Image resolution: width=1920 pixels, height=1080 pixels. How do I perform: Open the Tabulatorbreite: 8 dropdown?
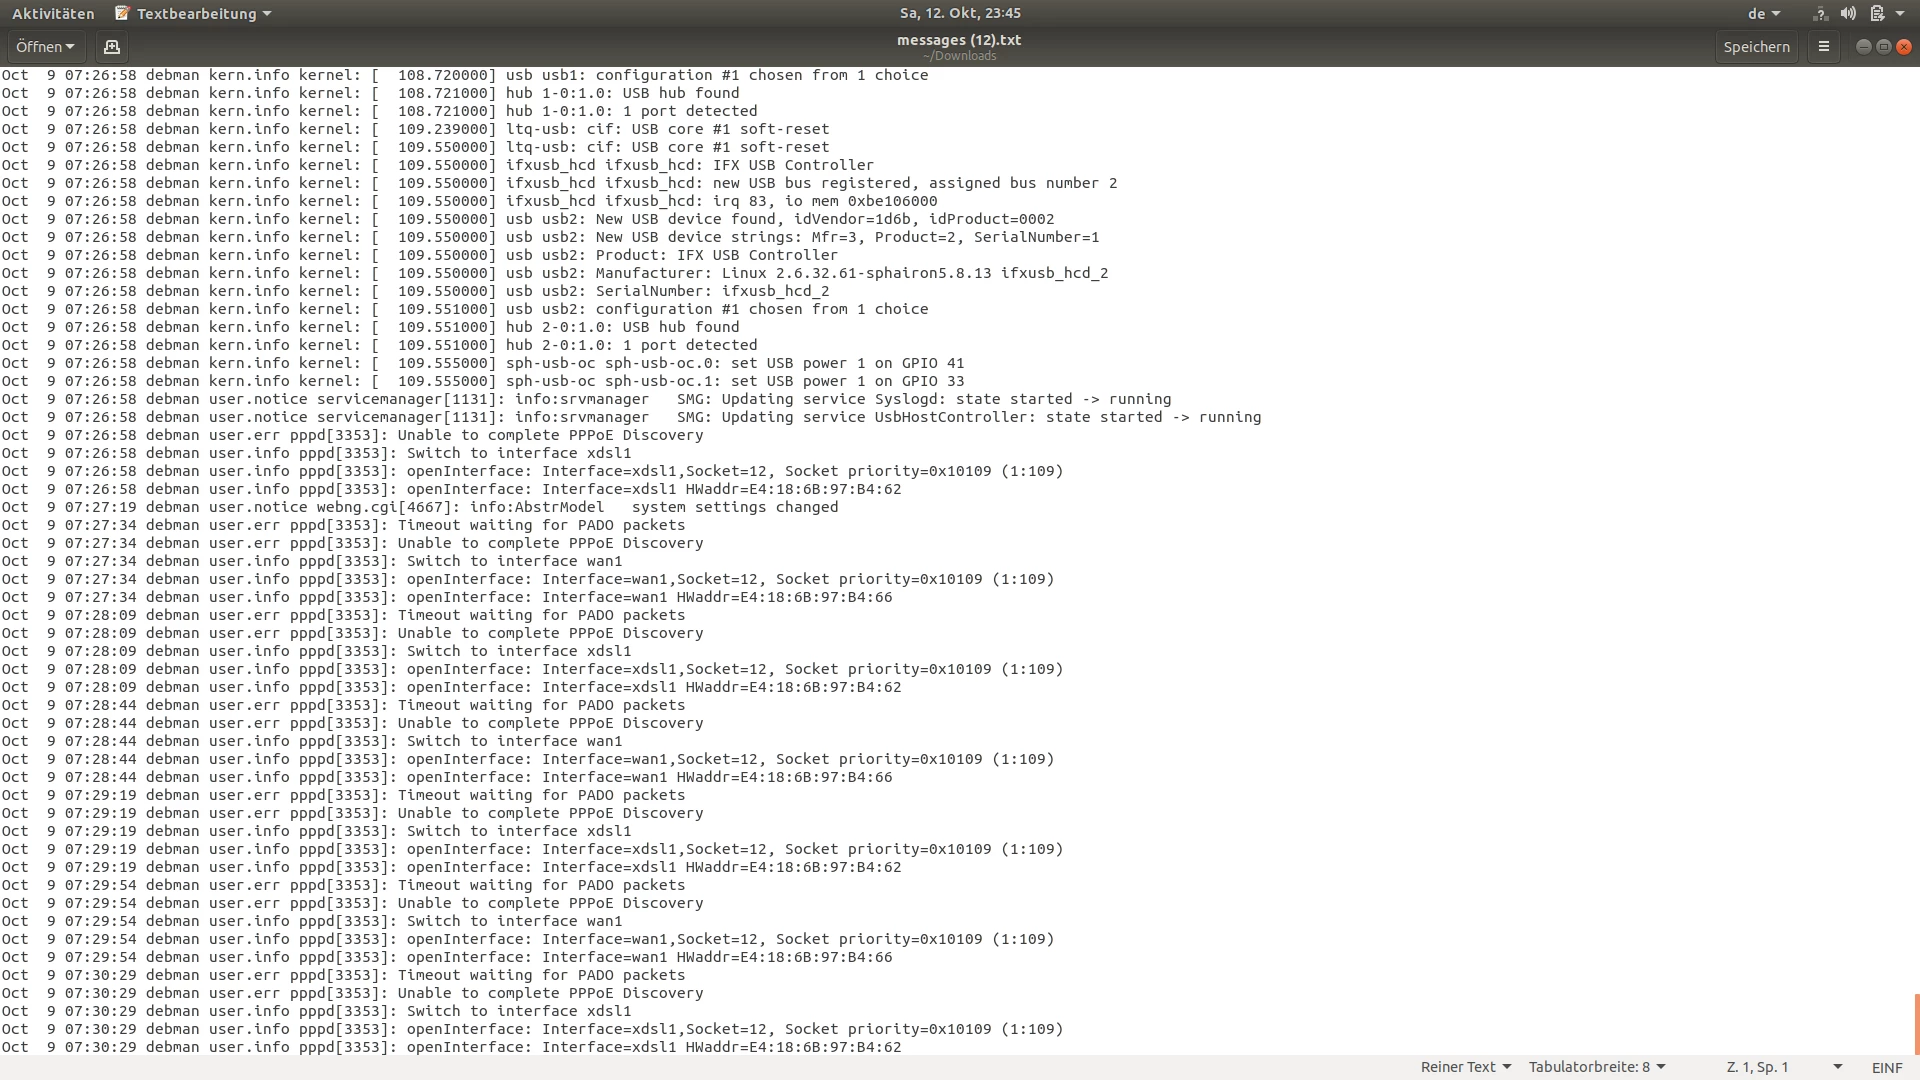[1596, 1067]
